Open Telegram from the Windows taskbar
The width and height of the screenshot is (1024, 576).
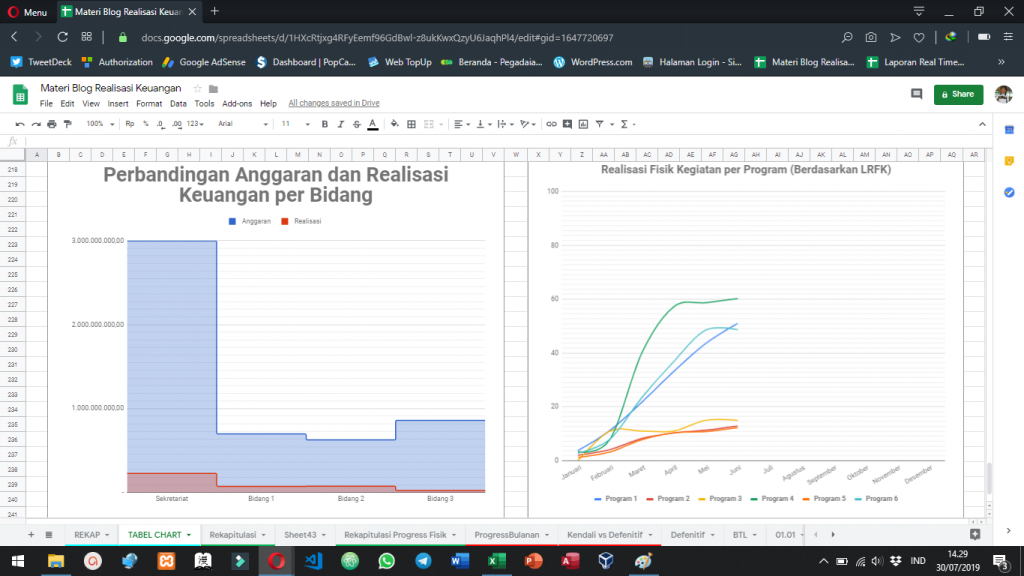pyautogui.click(x=424, y=562)
